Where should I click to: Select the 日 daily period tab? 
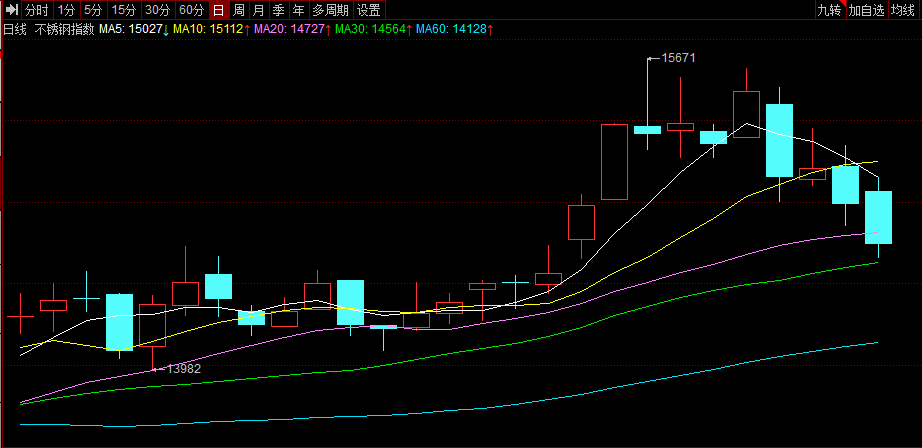(x=219, y=9)
